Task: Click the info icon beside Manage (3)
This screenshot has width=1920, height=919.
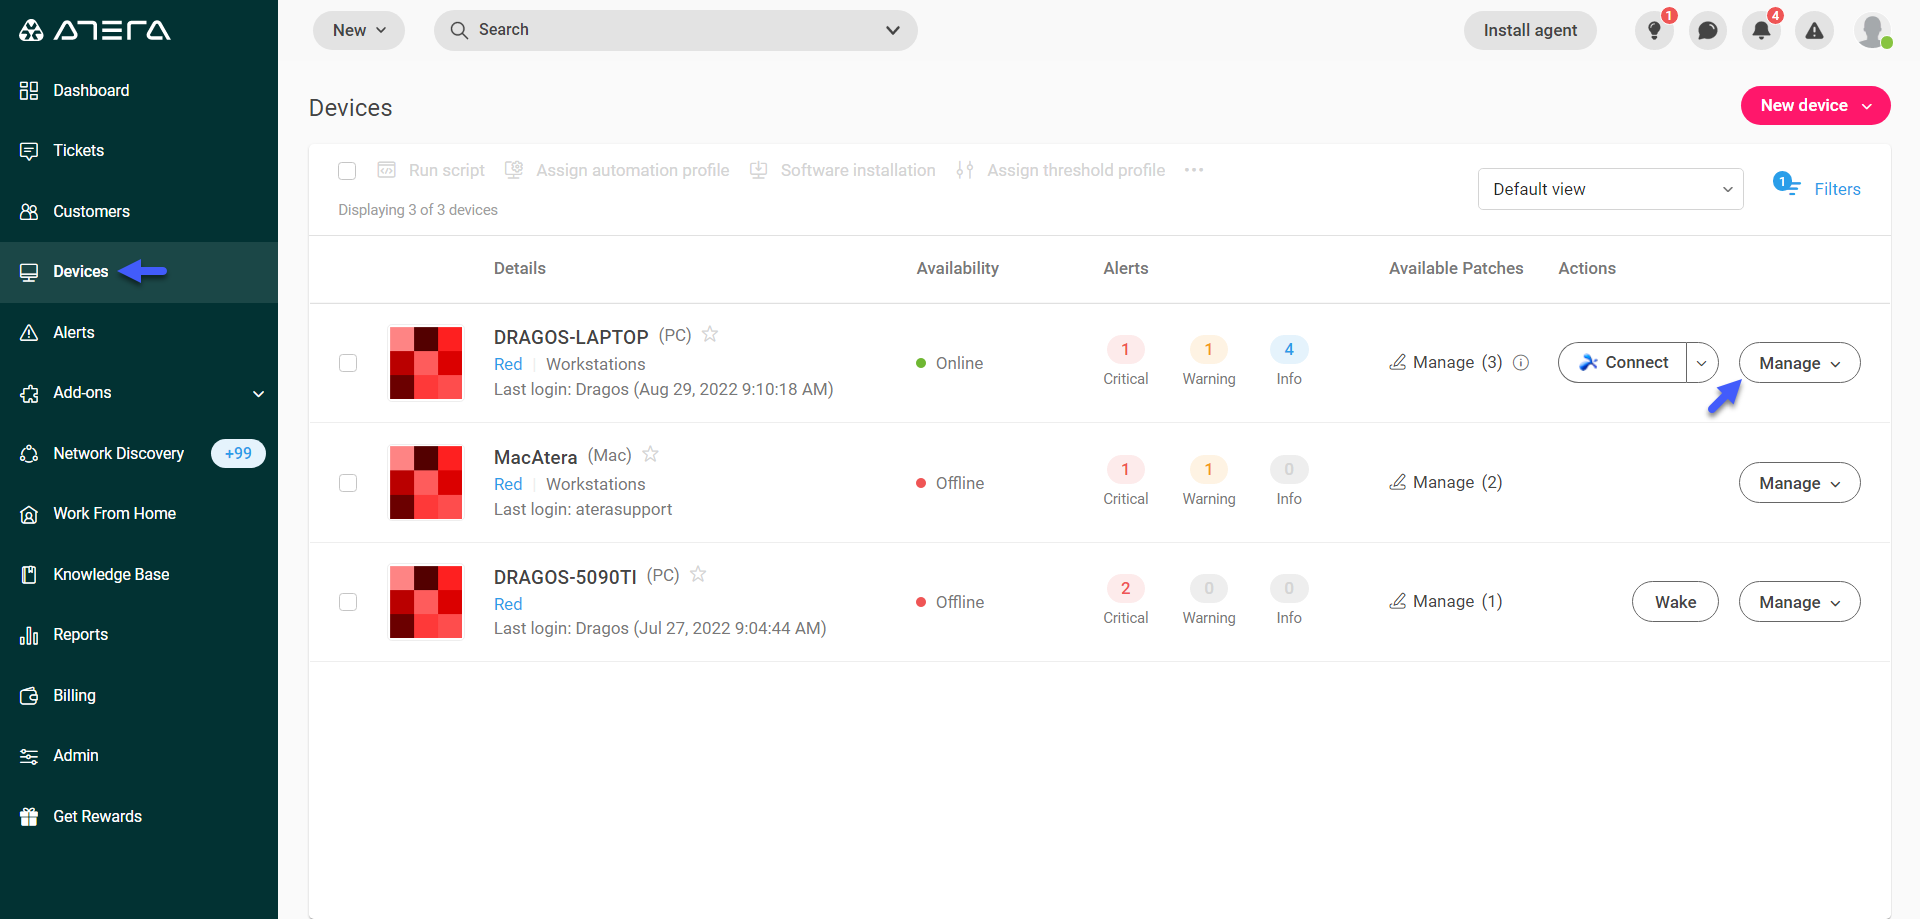Action: tap(1521, 363)
